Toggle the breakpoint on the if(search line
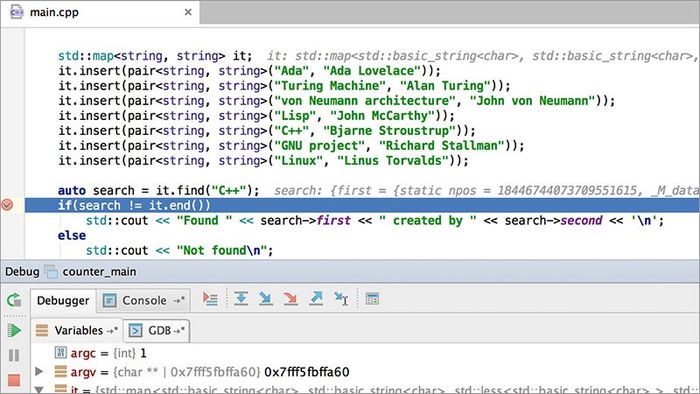The image size is (700, 394). (7, 205)
